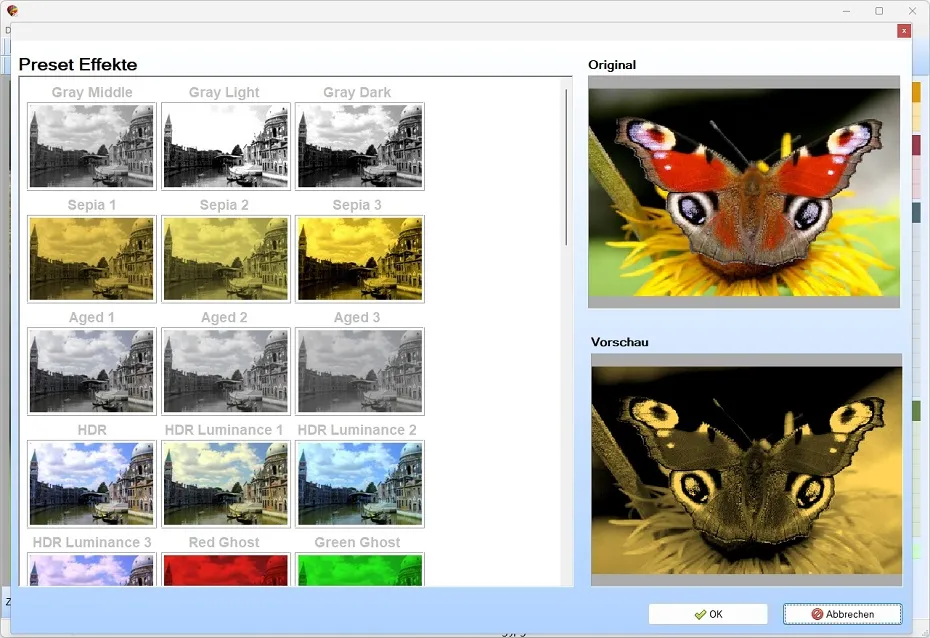
Task: Select the Sepia 1 effect thumbnail
Action: pyautogui.click(x=92, y=259)
